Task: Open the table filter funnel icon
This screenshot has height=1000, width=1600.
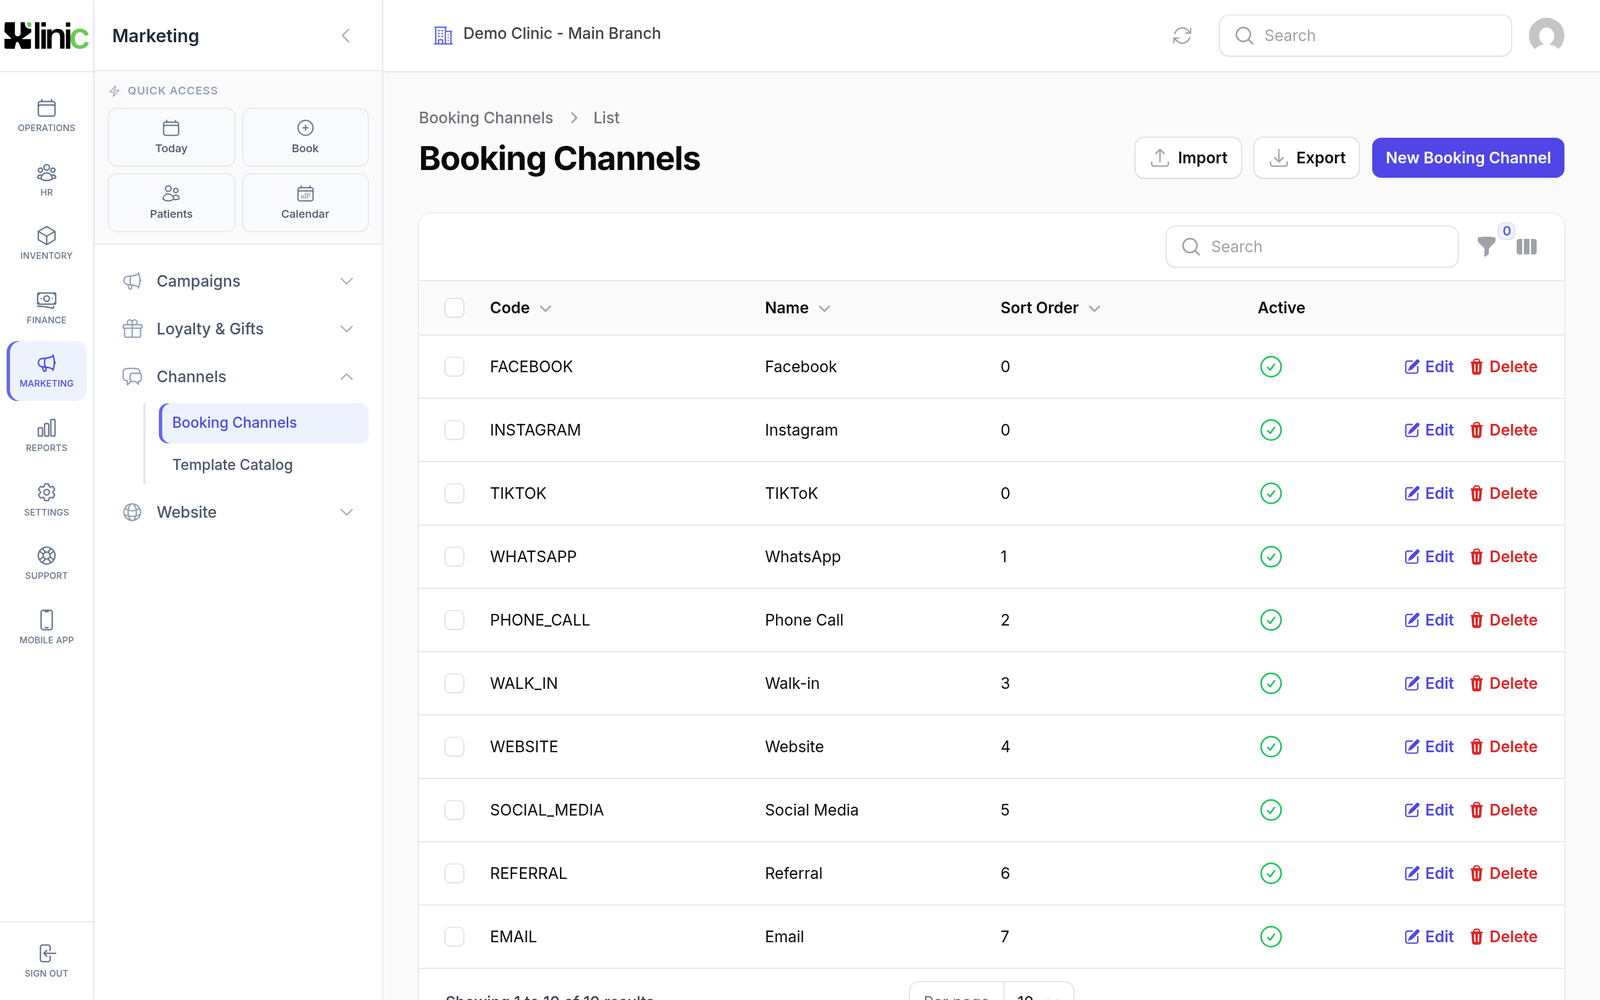Action: tap(1487, 246)
